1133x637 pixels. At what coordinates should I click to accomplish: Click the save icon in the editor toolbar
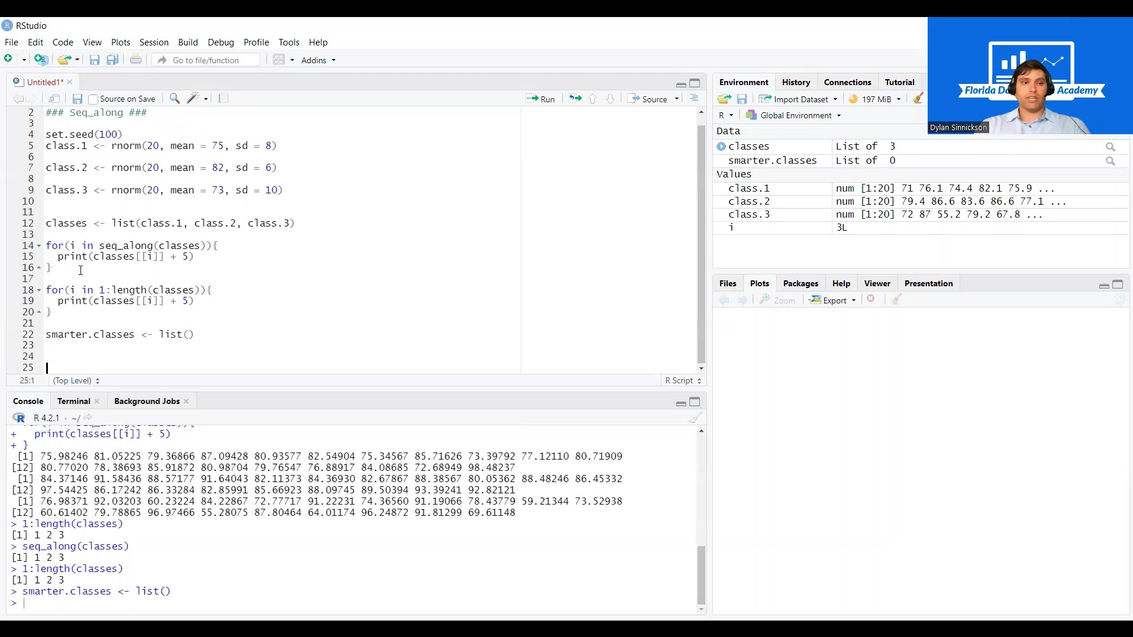pos(76,98)
